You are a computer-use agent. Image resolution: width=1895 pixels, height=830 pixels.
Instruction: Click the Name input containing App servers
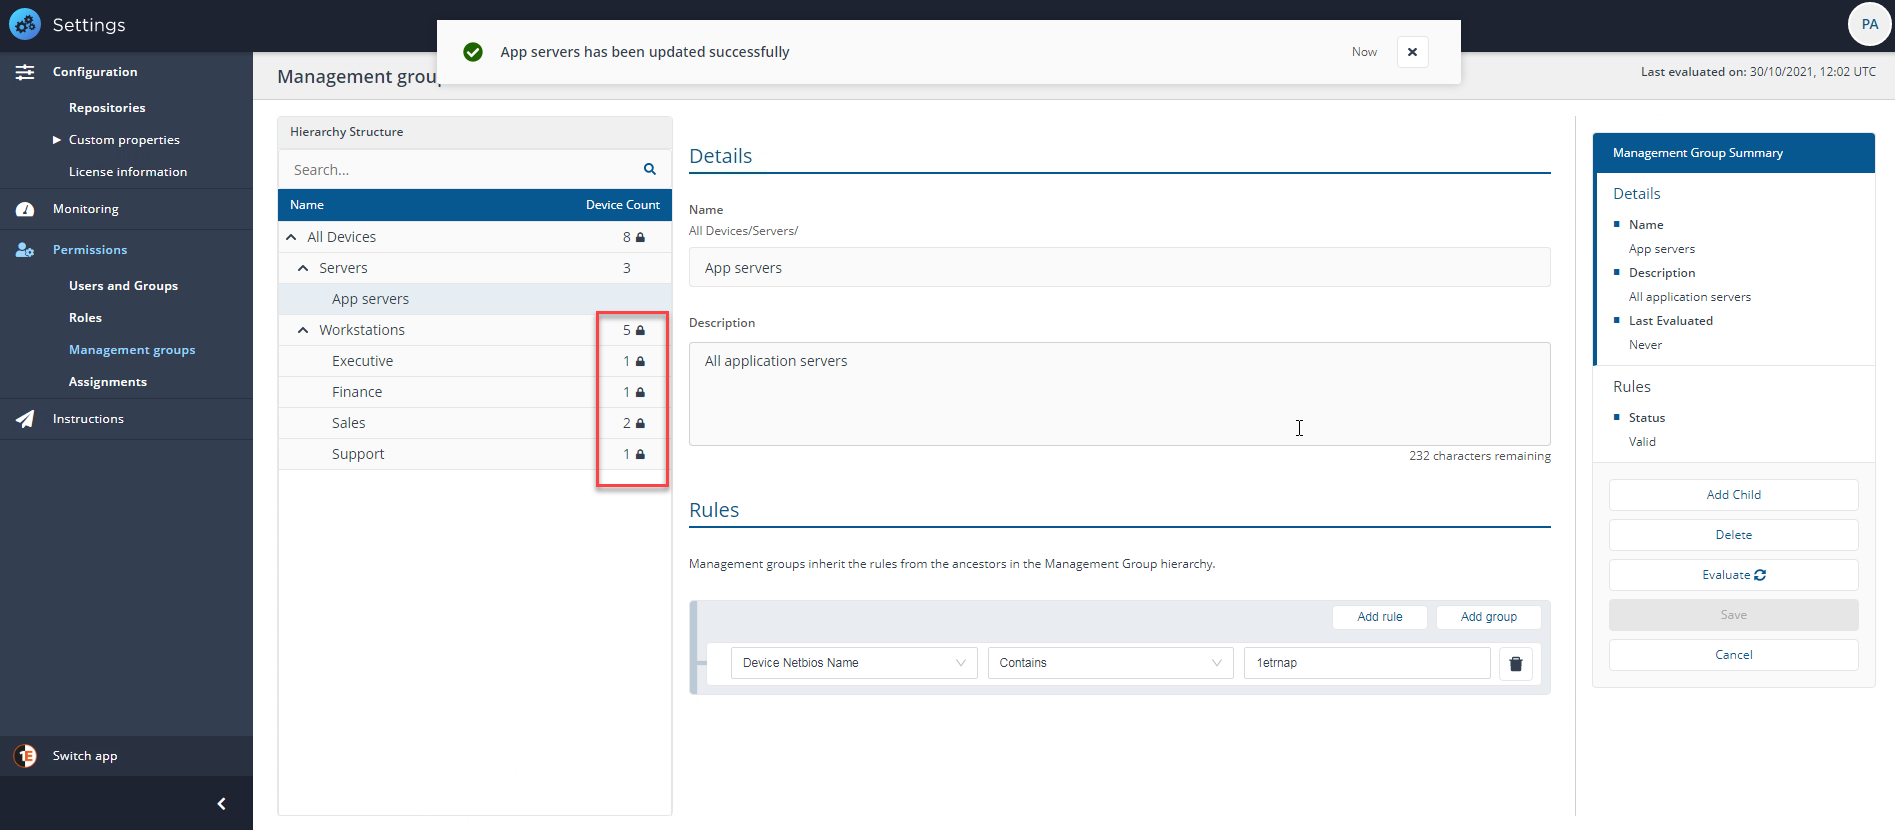coord(1119,268)
